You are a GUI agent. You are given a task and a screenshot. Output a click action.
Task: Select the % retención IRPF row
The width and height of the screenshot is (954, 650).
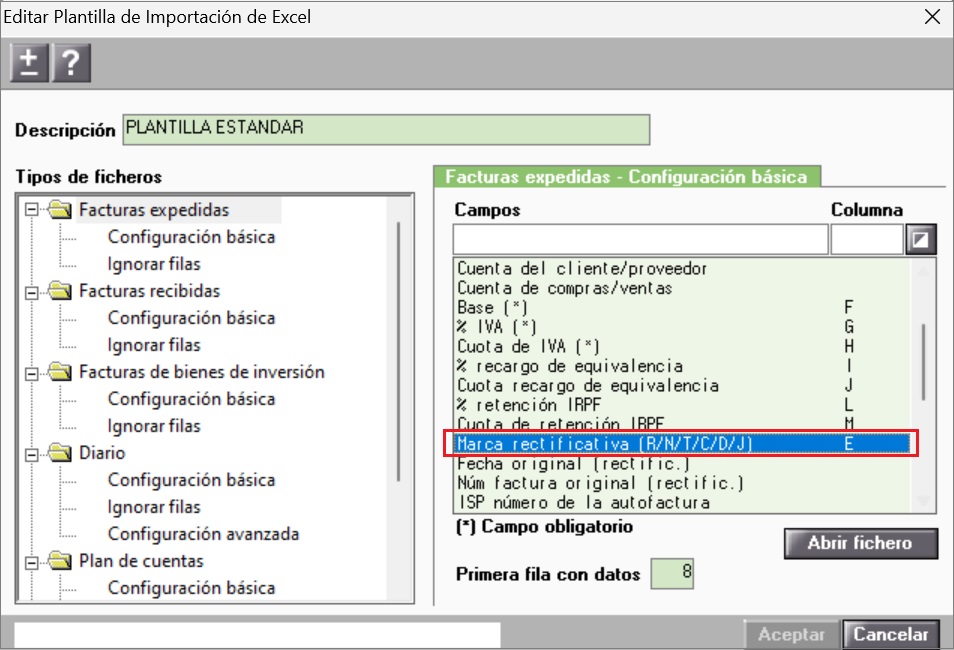click(x=681, y=405)
